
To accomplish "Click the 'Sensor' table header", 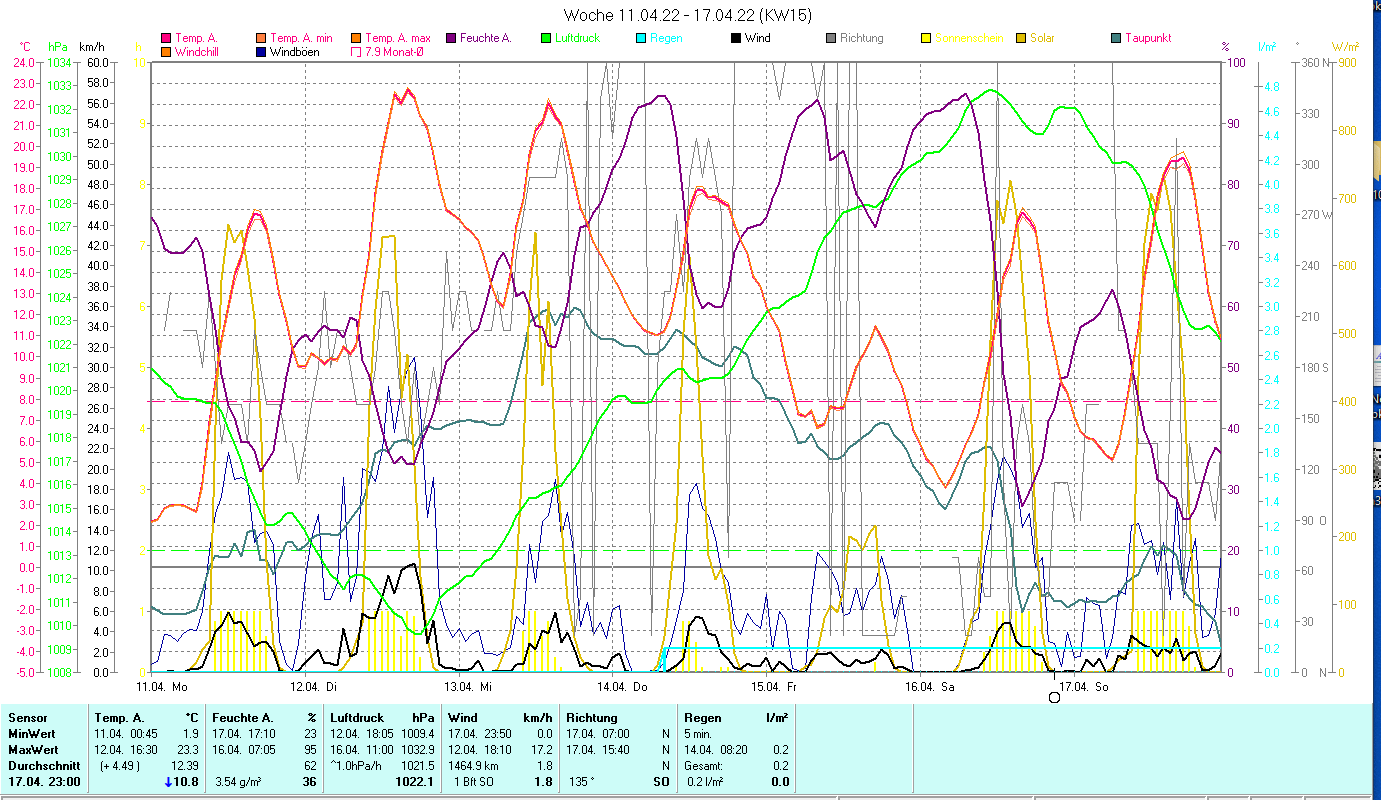I will pos(27,717).
